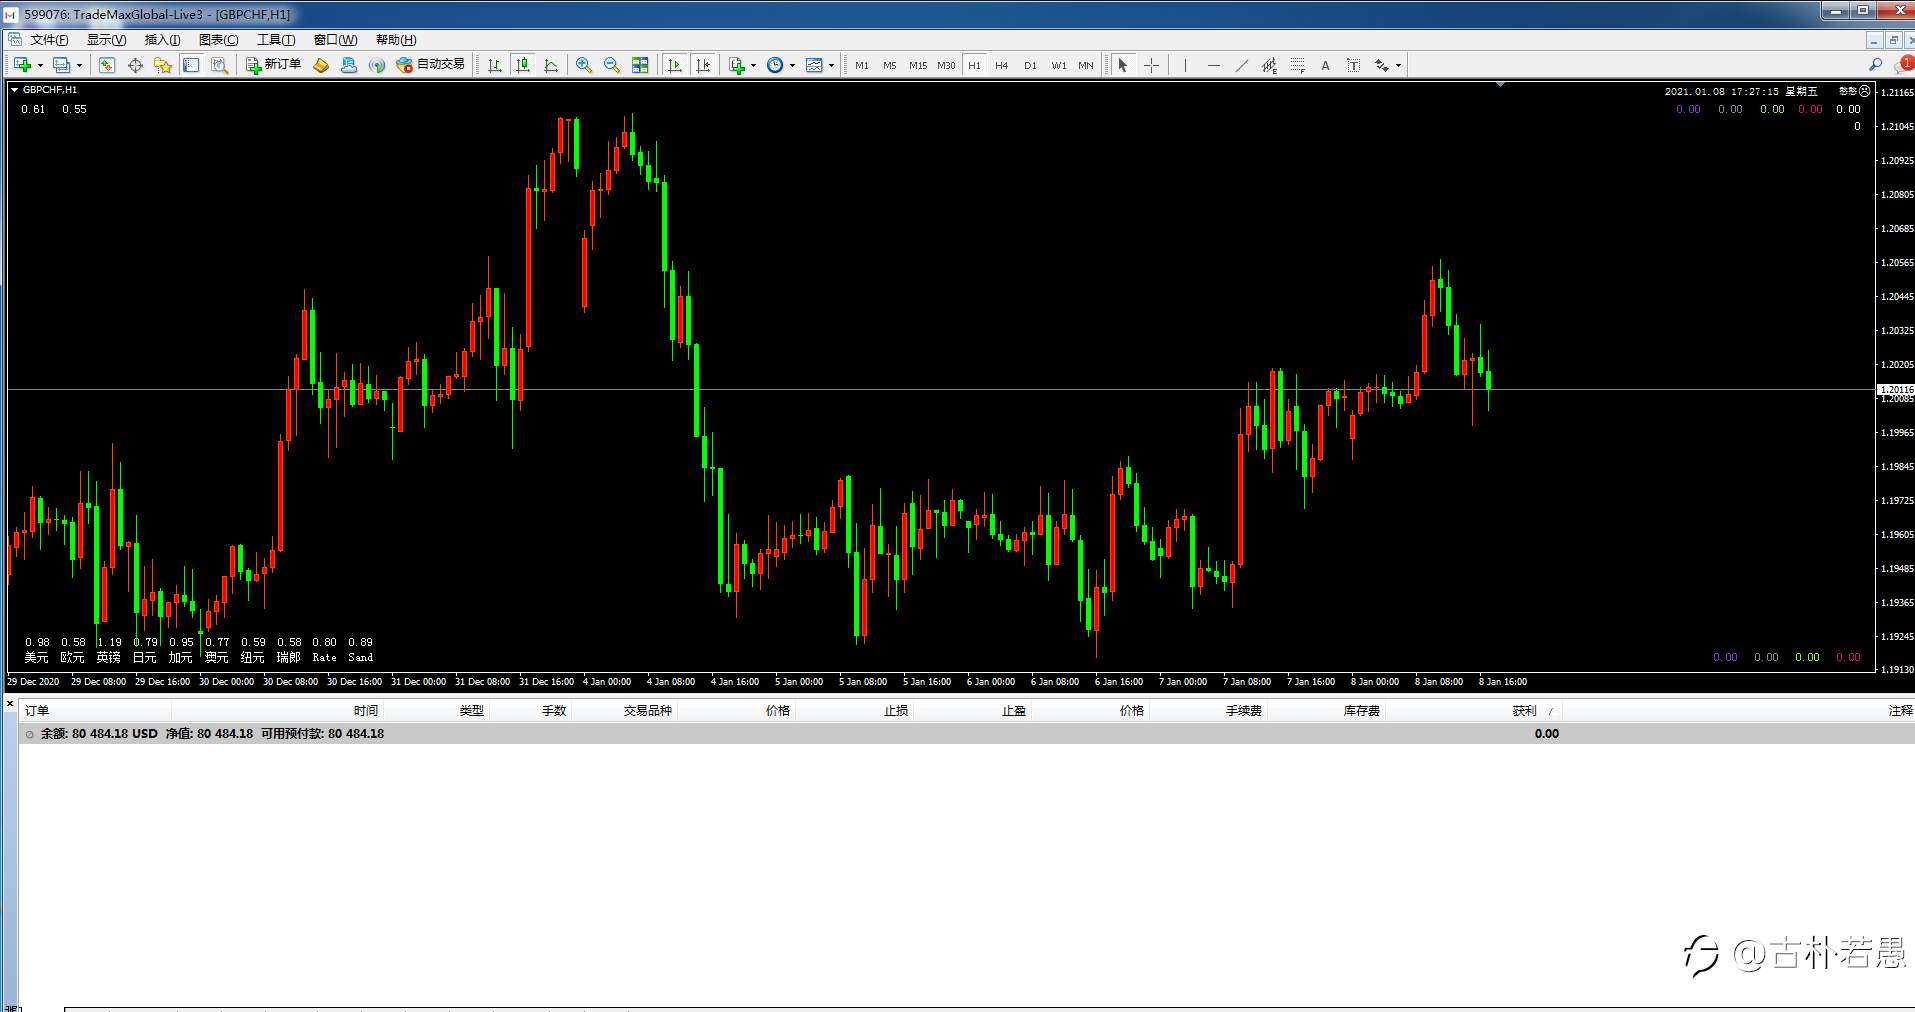Select the Fibonacci Retracement tool
This screenshot has height=1012, width=1915.
click(1297, 65)
